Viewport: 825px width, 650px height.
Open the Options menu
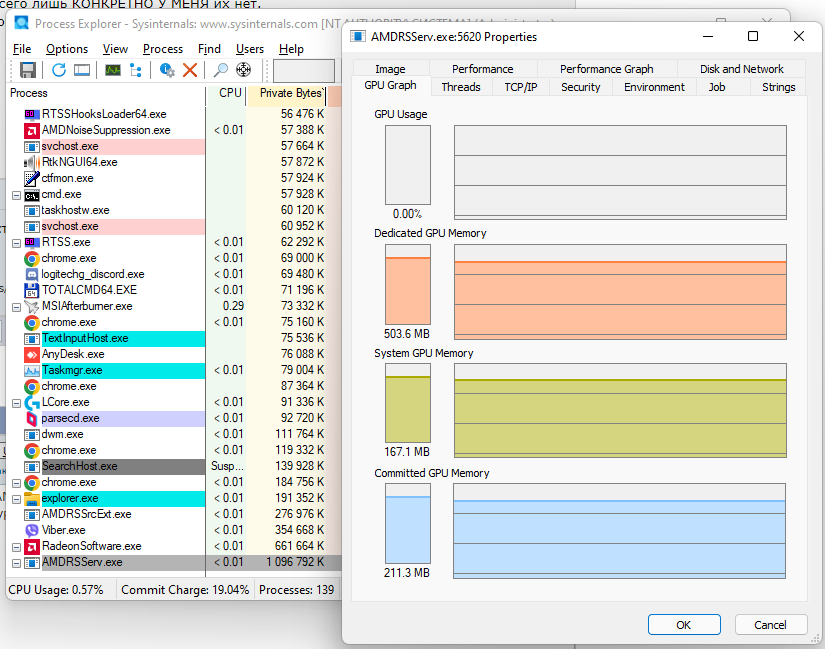click(x=67, y=49)
